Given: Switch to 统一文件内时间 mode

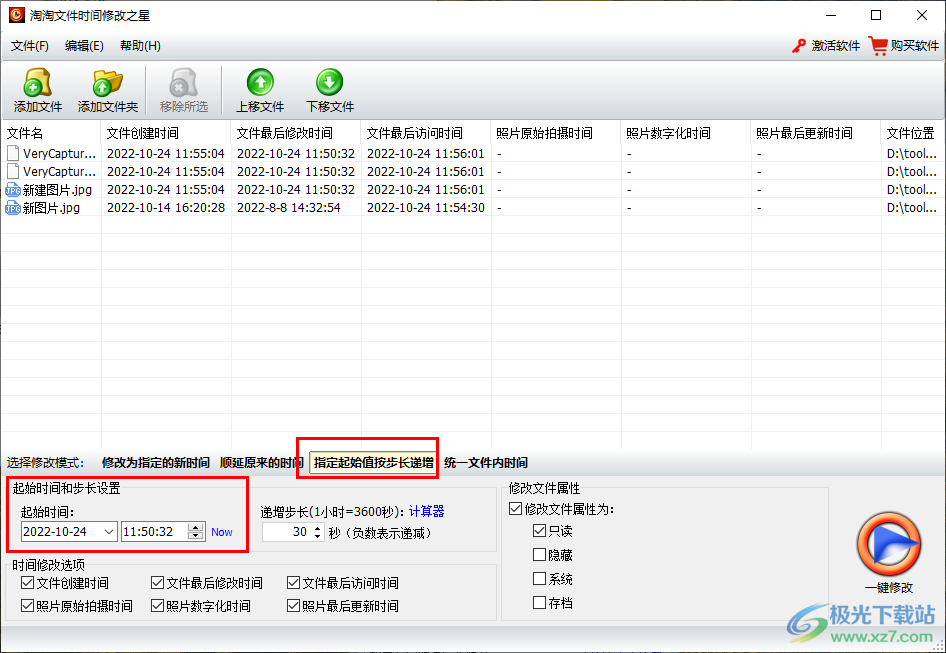Looking at the screenshot, I should click(486, 463).
